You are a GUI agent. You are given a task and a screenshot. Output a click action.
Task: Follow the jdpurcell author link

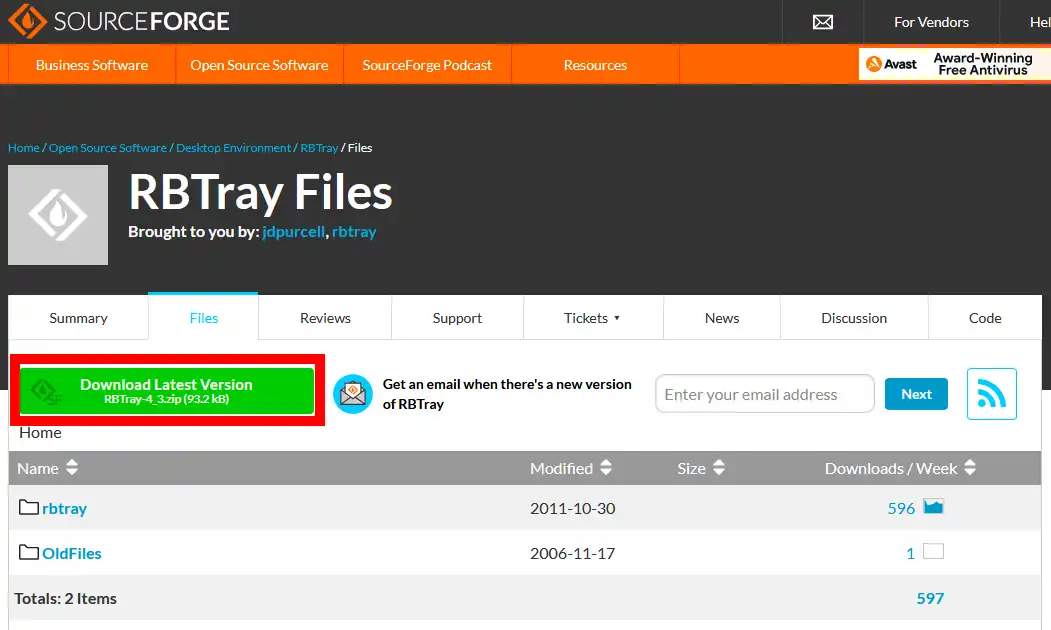click(294, 232)
